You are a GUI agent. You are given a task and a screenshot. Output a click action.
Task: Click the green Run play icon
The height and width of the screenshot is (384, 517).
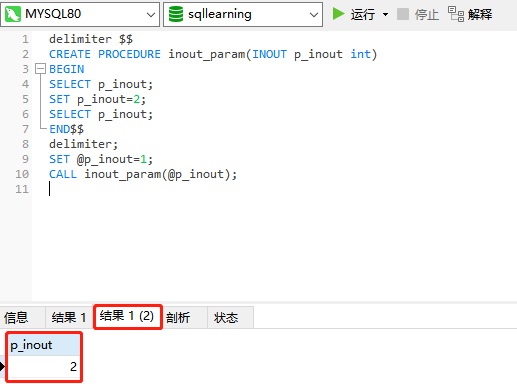tap(338, 14)
